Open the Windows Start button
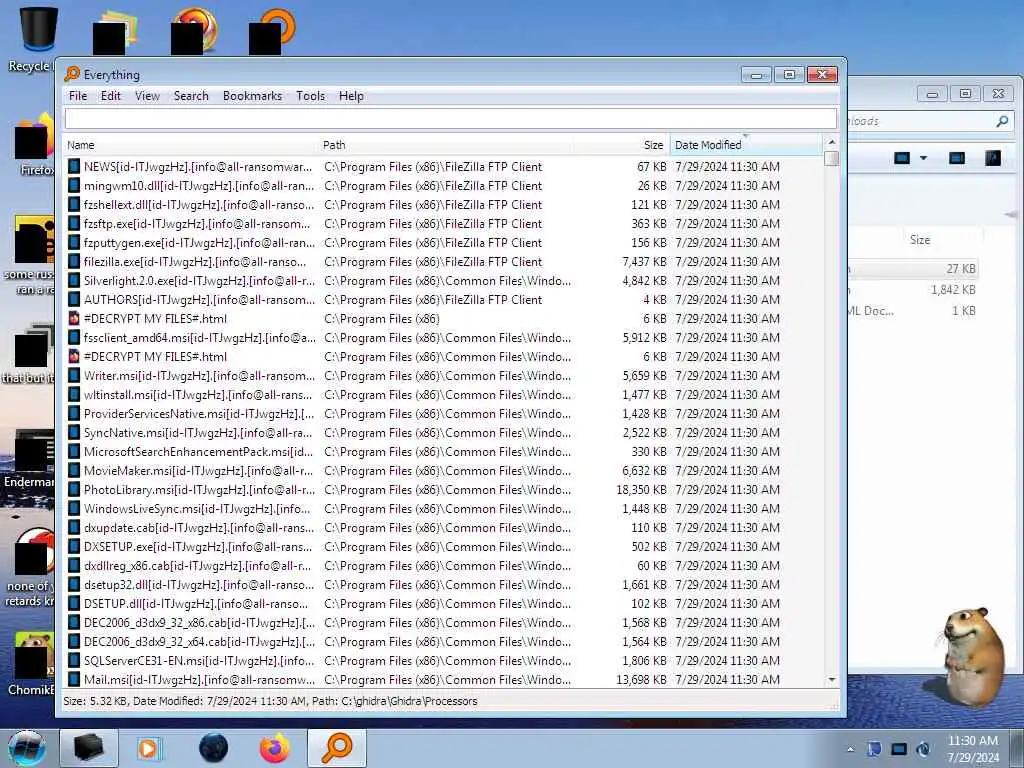 [27, 748]
